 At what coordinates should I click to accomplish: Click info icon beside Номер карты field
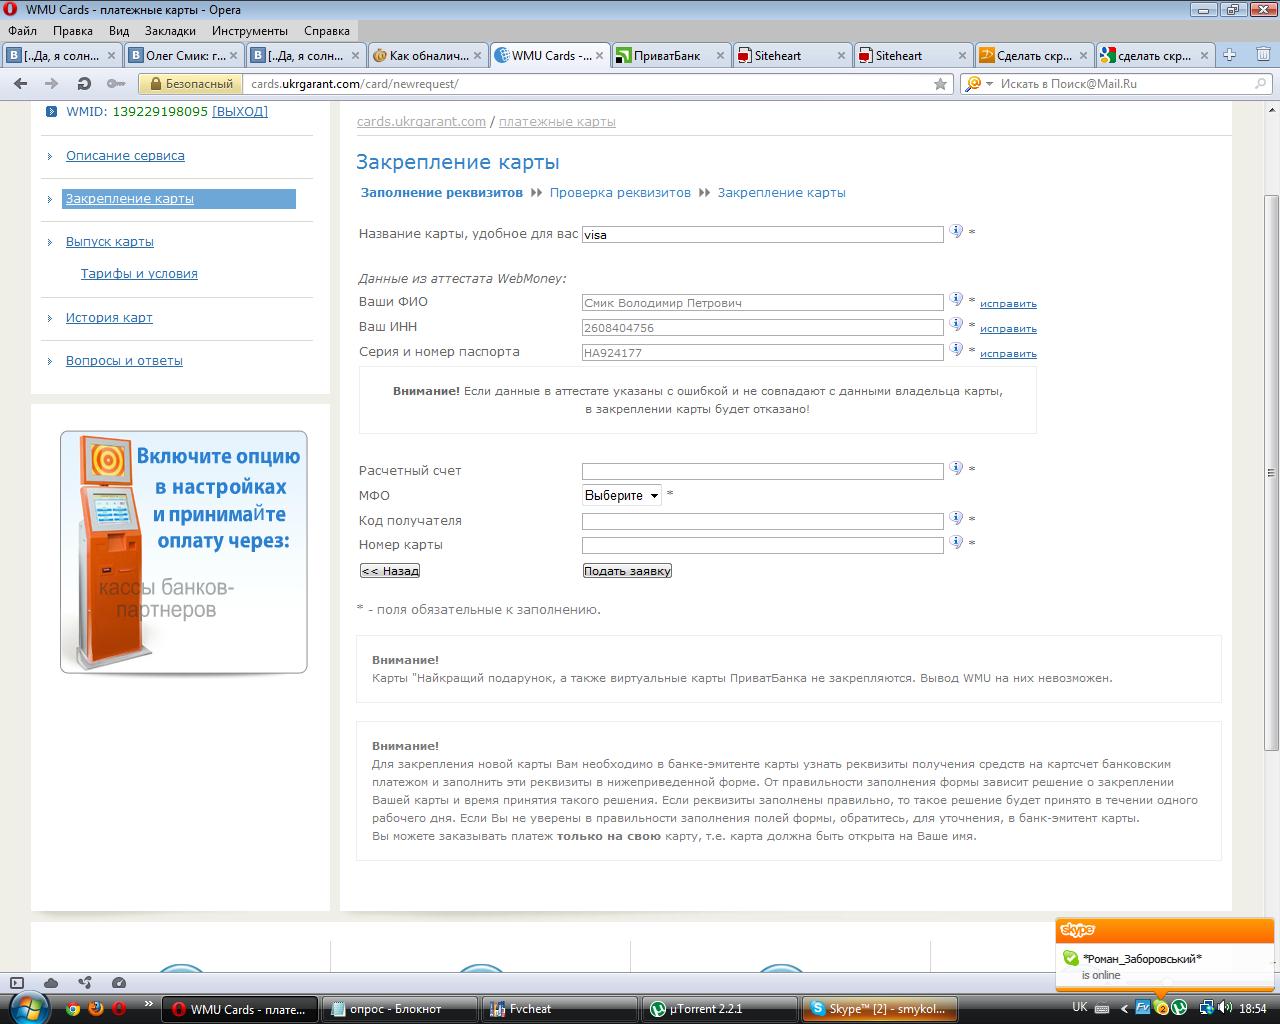tap(956, 542)
